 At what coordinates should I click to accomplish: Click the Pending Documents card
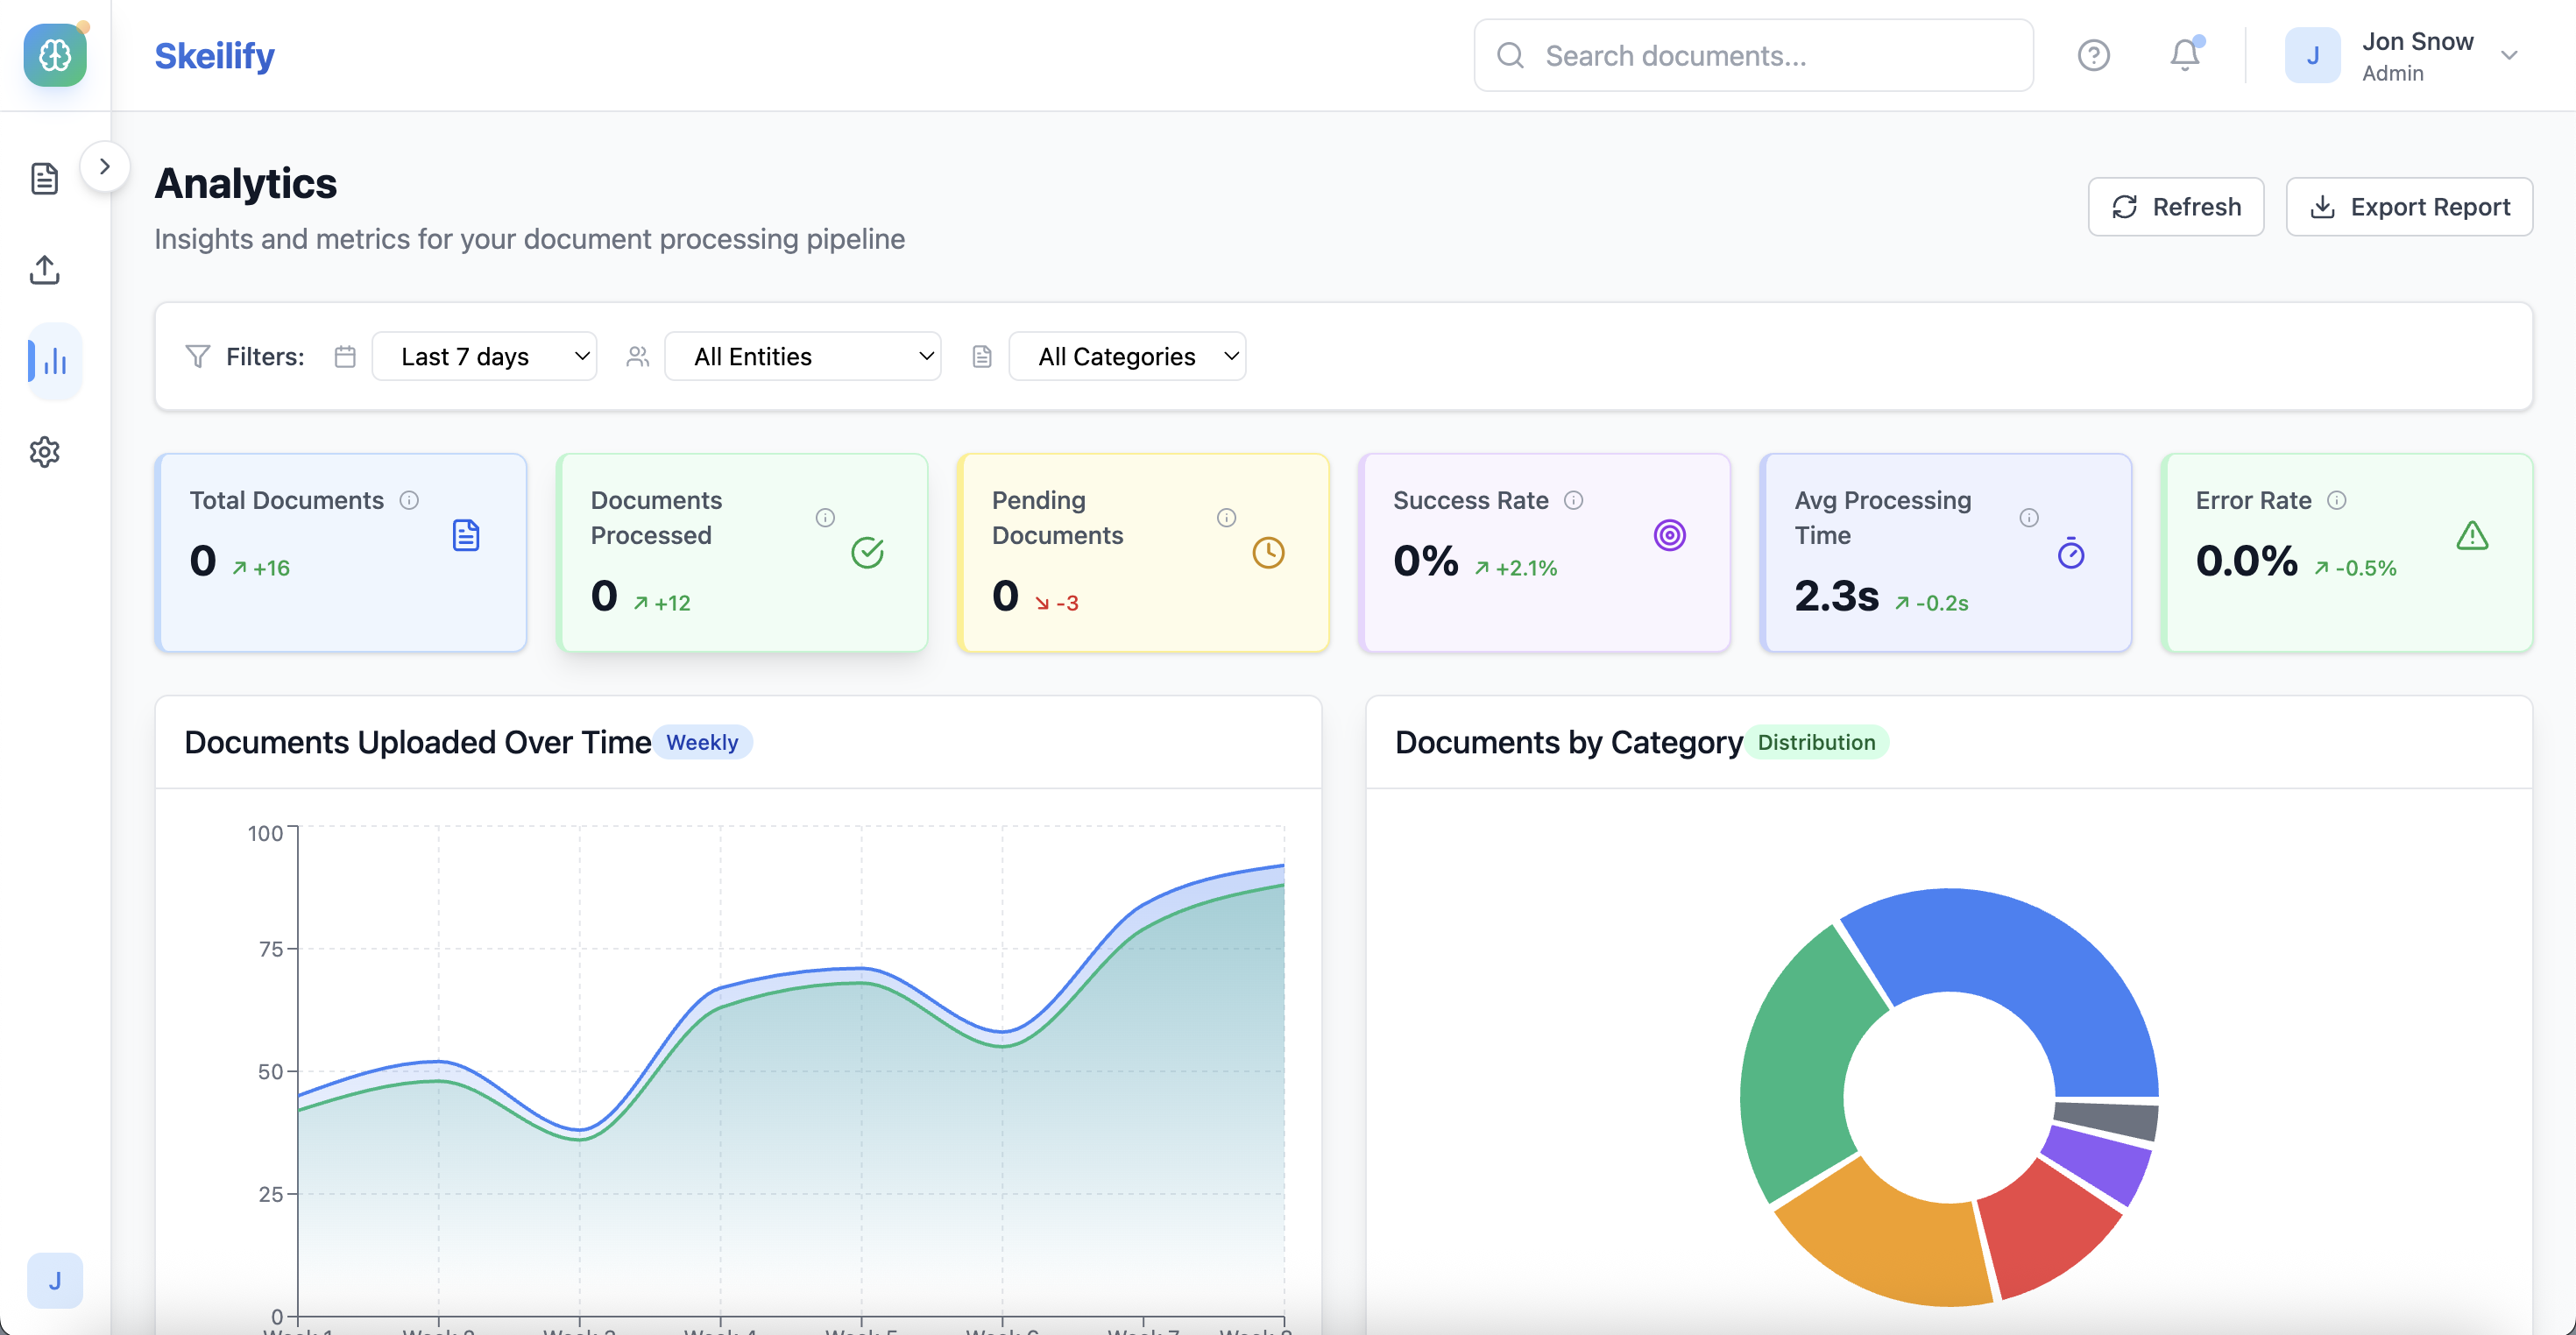[x=1142, y=552]
